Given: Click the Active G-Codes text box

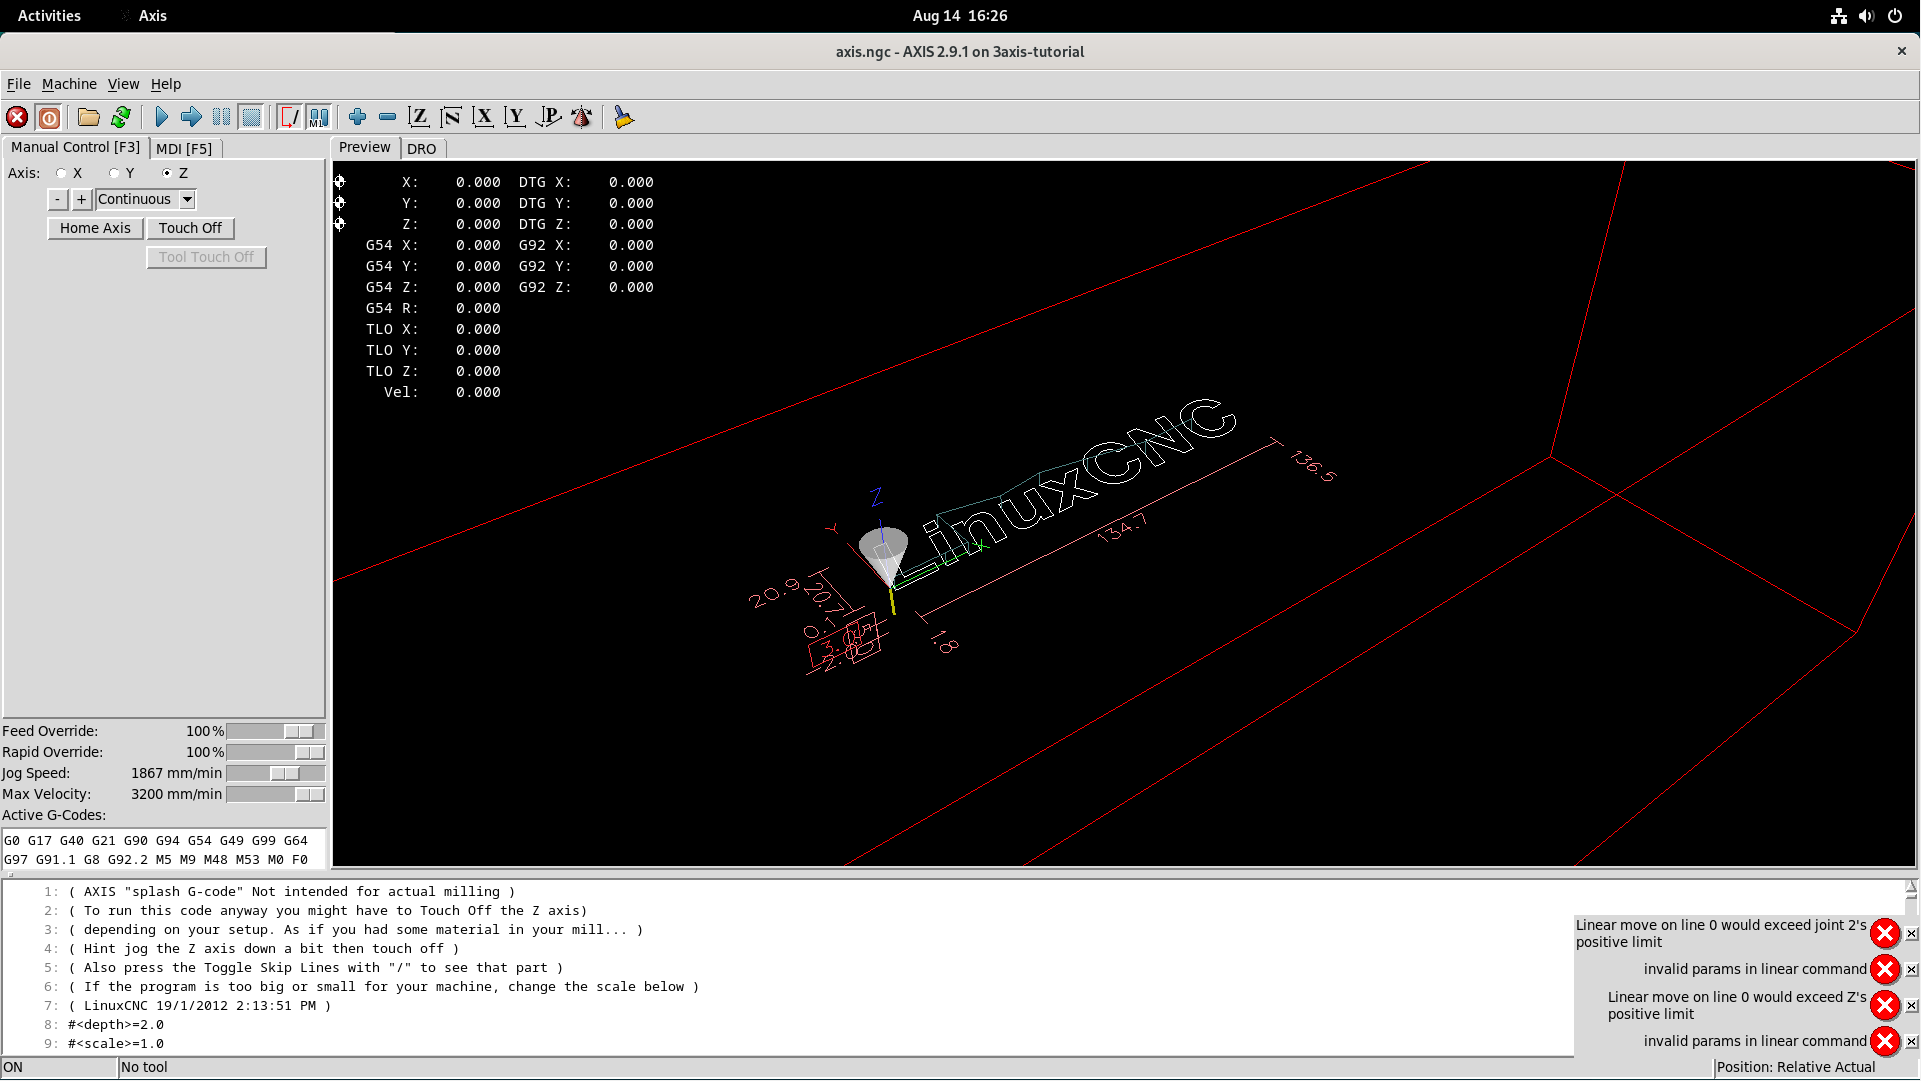Looking at the screenshot, I should [164, 850].
